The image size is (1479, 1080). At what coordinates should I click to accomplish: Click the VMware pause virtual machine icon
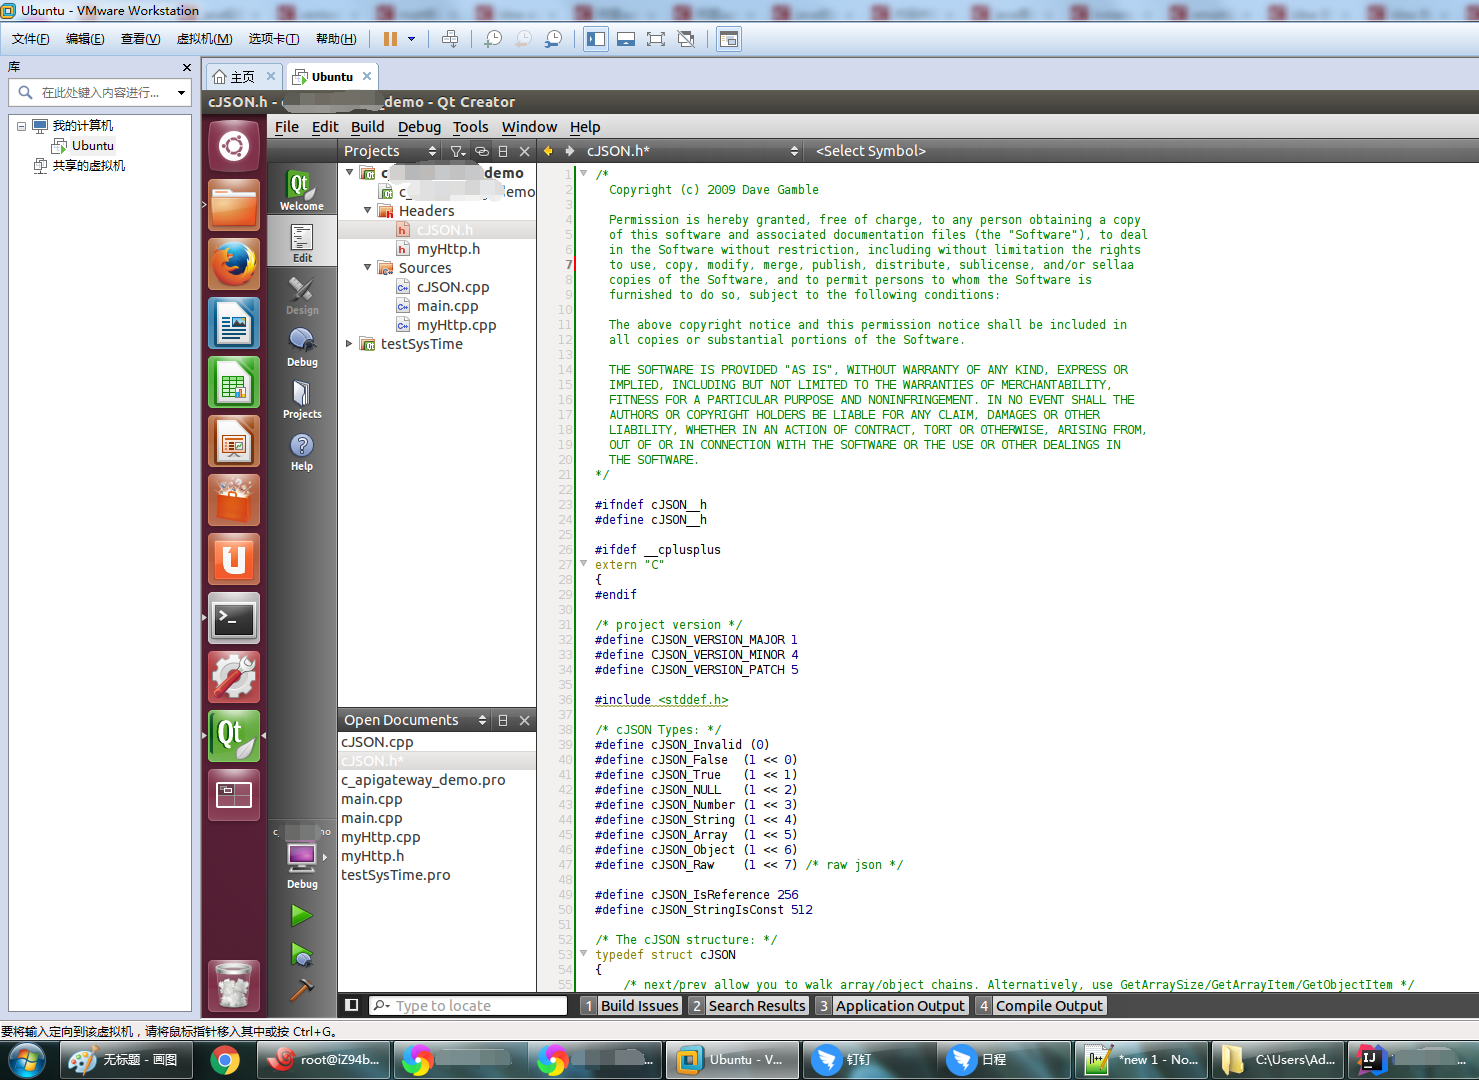coord(390,39)
